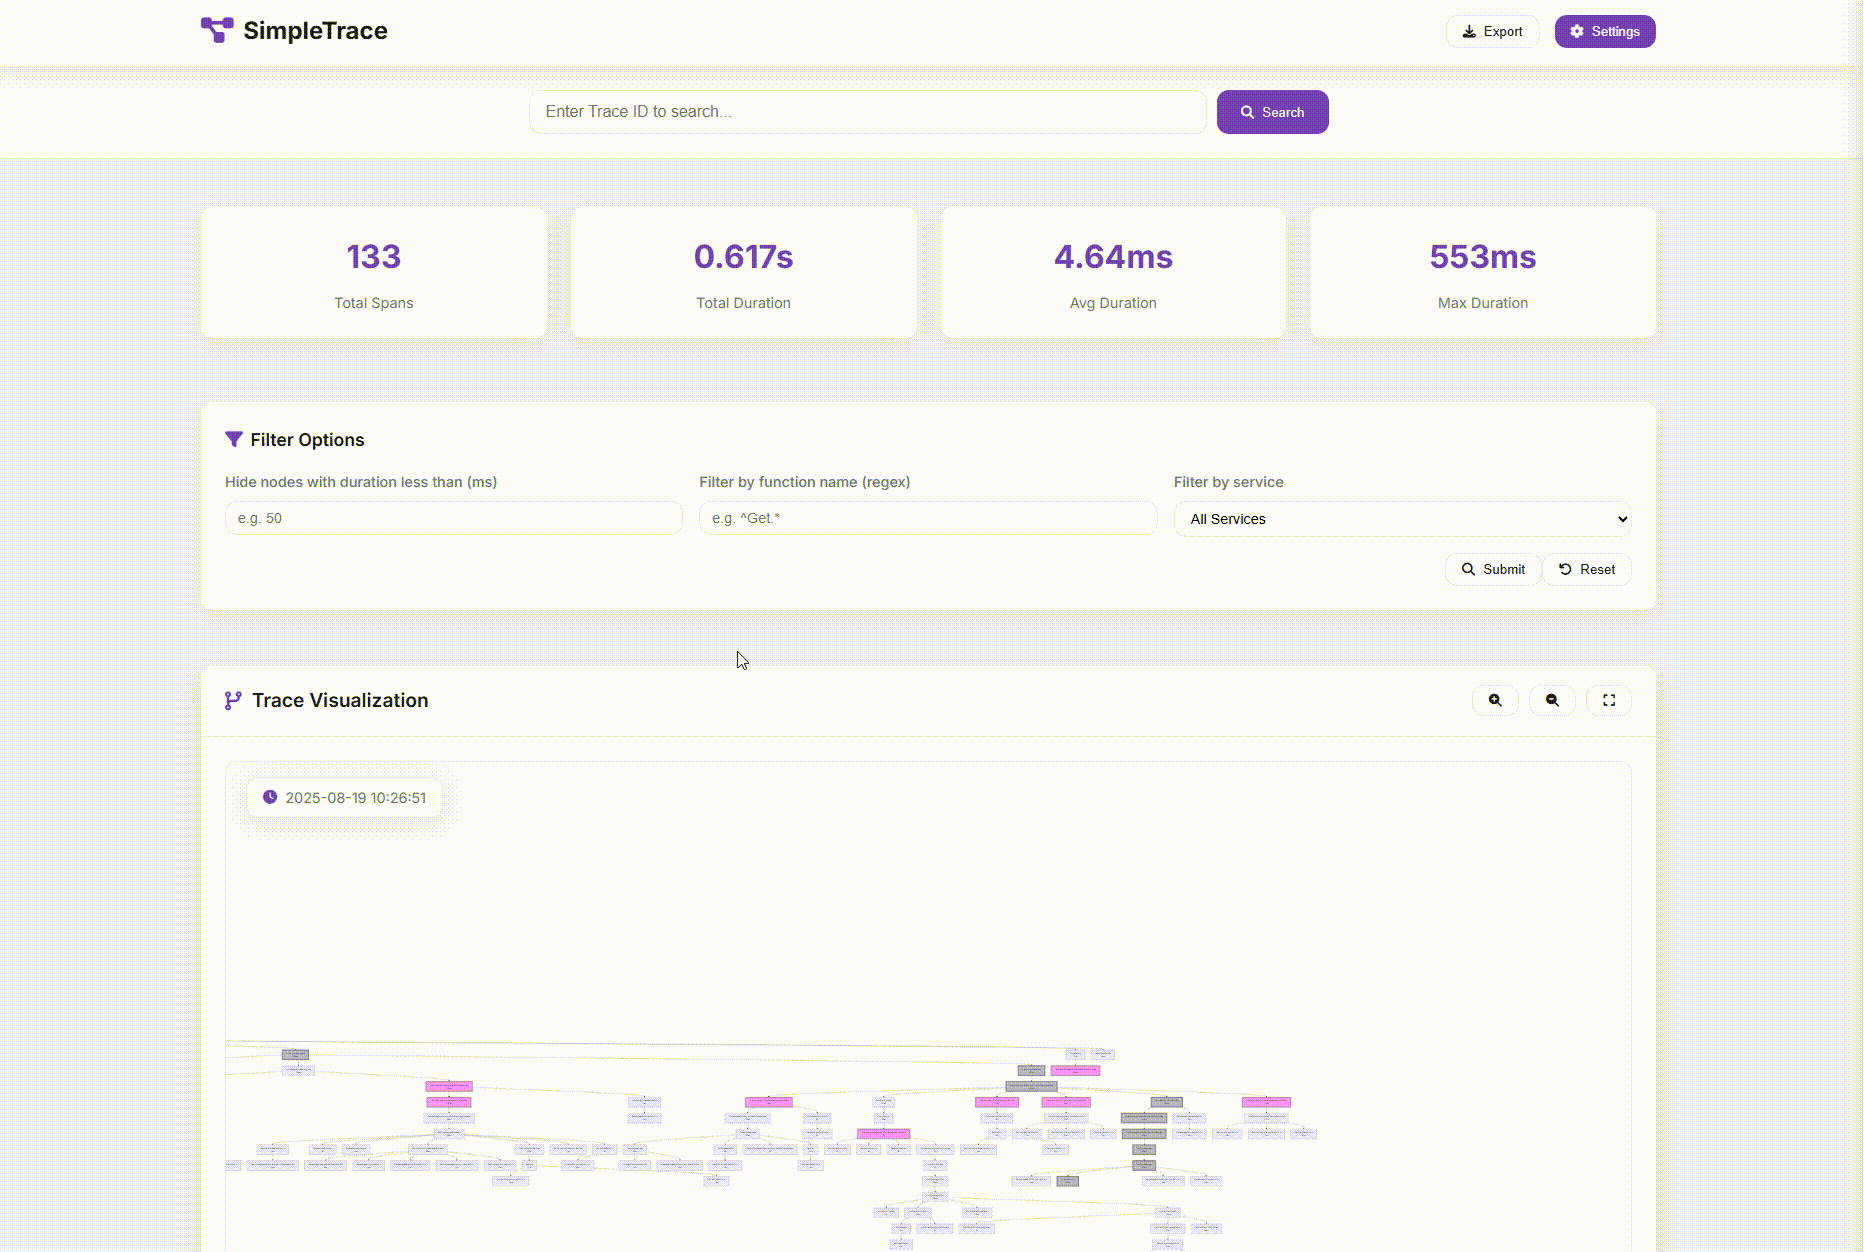This screenshot has height=1252, width=1864.
Task: Export the trace data
Action: tap(1492, 31)
